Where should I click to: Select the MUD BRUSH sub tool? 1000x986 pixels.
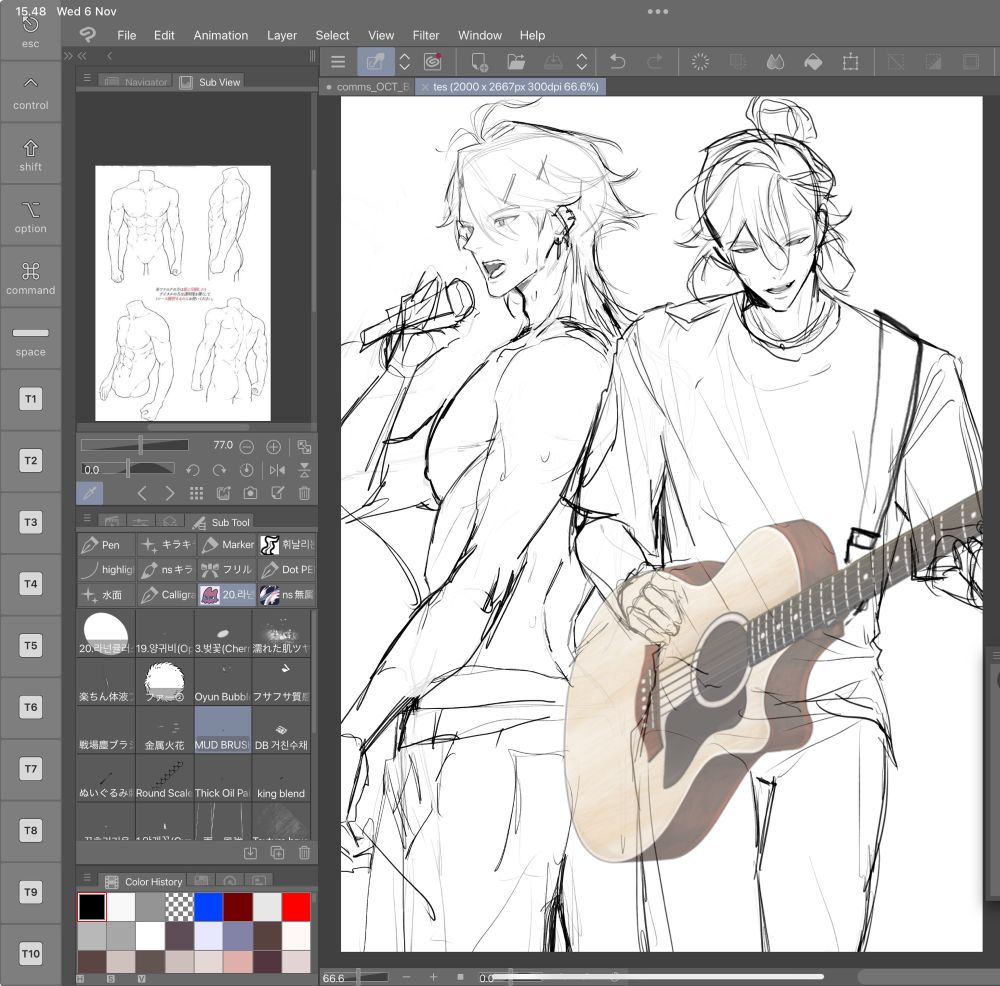coord(223,730)
